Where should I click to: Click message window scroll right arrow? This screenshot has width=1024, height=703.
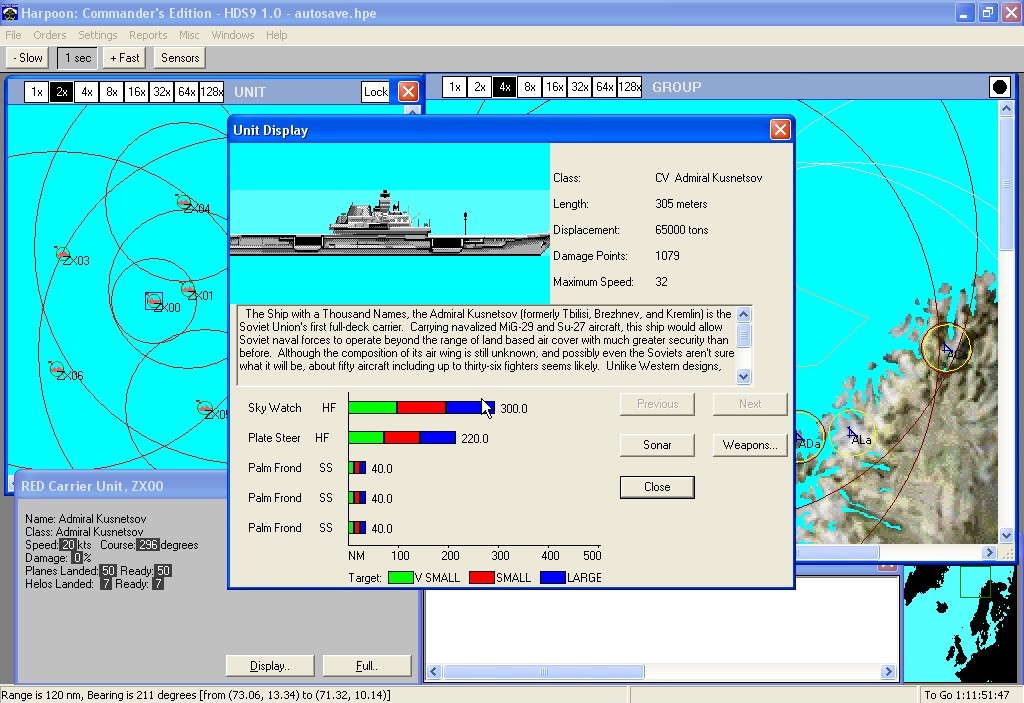888,672
